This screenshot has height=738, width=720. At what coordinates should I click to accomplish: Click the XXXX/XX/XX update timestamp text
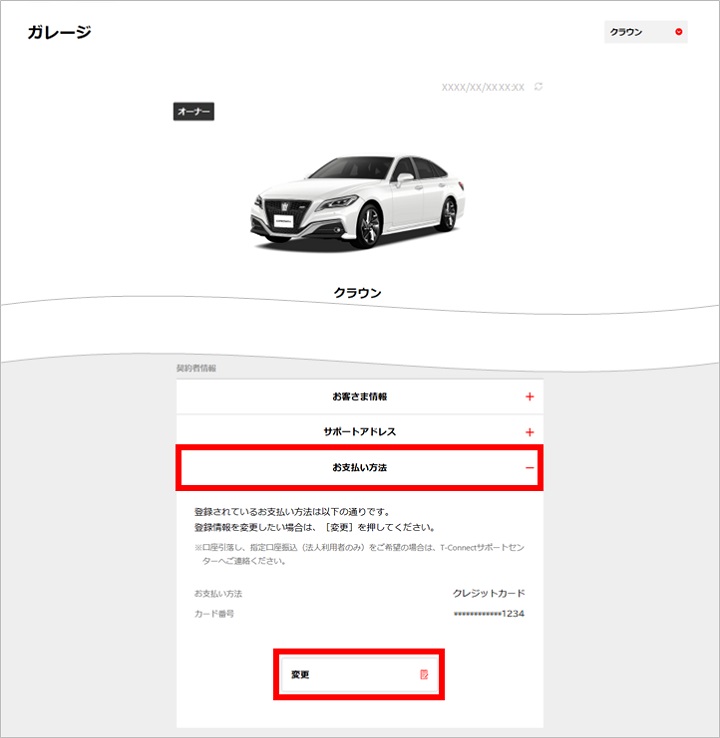[483, 87]
